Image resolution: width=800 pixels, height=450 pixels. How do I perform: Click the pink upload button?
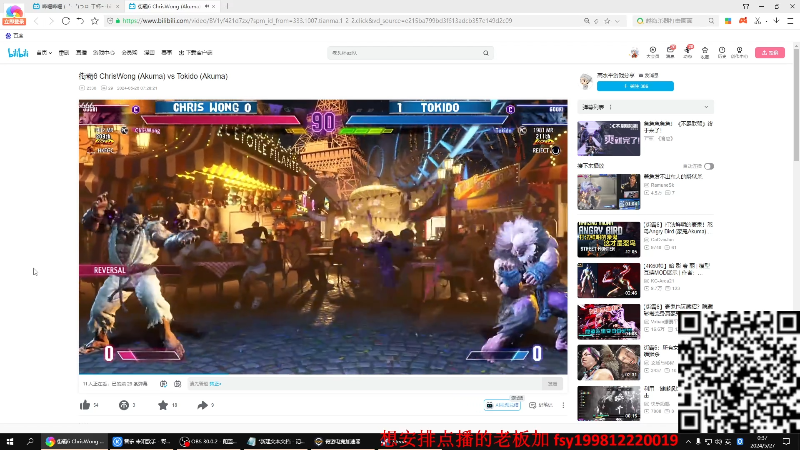(770, 53)
